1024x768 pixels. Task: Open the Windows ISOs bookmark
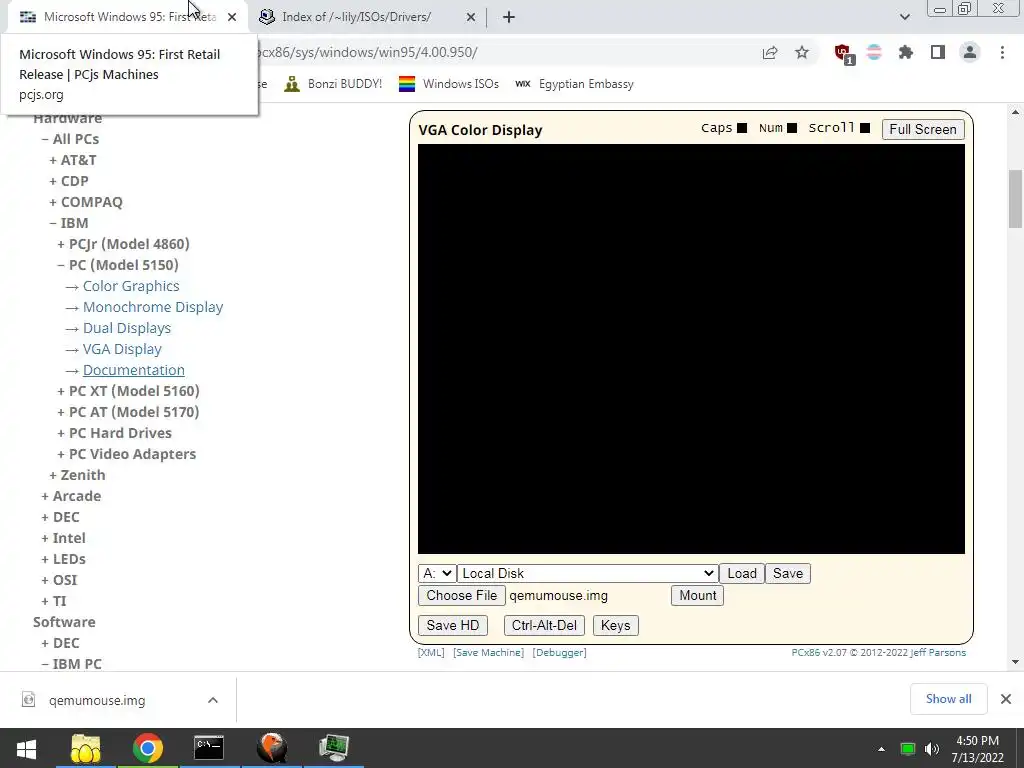(449, 84)
